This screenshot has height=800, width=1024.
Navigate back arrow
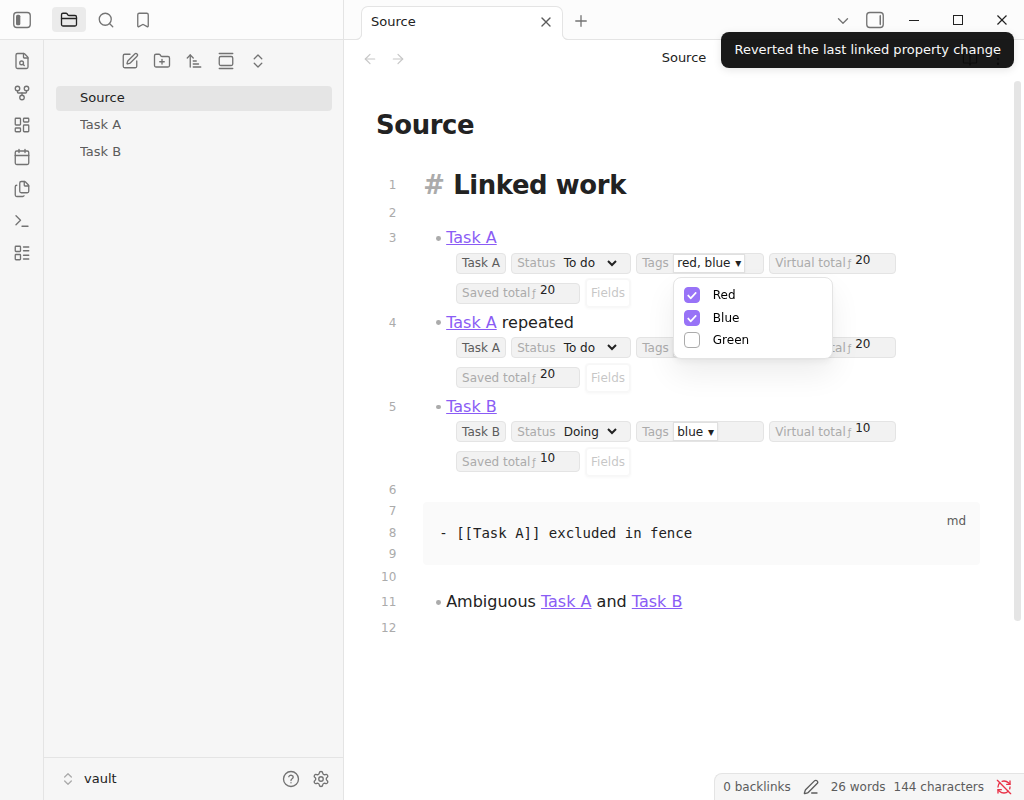click(370, 59)
